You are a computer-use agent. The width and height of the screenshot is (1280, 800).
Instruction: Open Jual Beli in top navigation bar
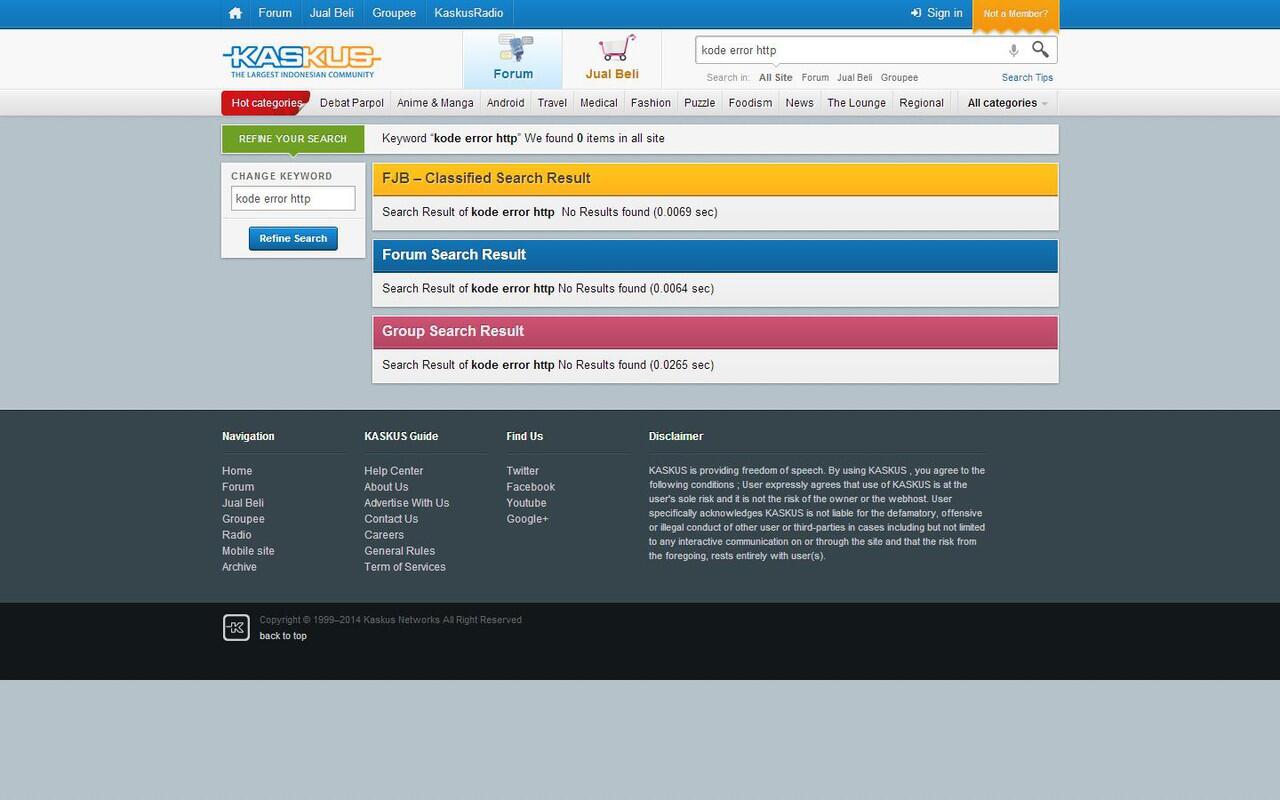coord(332,13)
